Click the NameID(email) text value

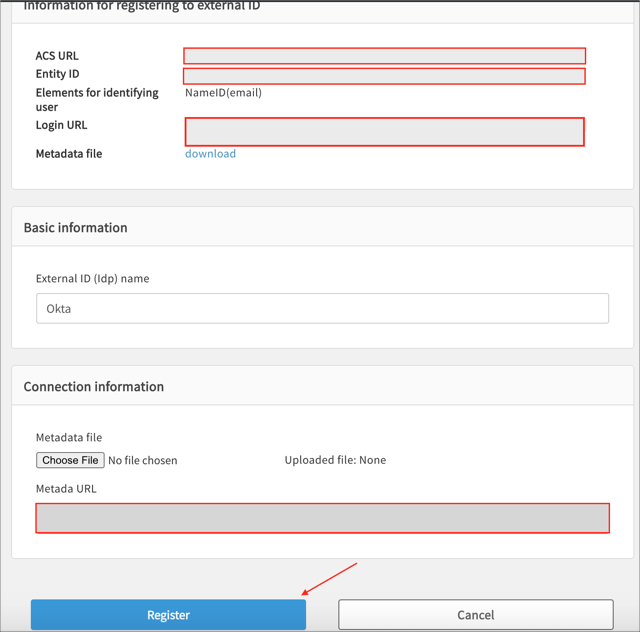tap(223, 93)
